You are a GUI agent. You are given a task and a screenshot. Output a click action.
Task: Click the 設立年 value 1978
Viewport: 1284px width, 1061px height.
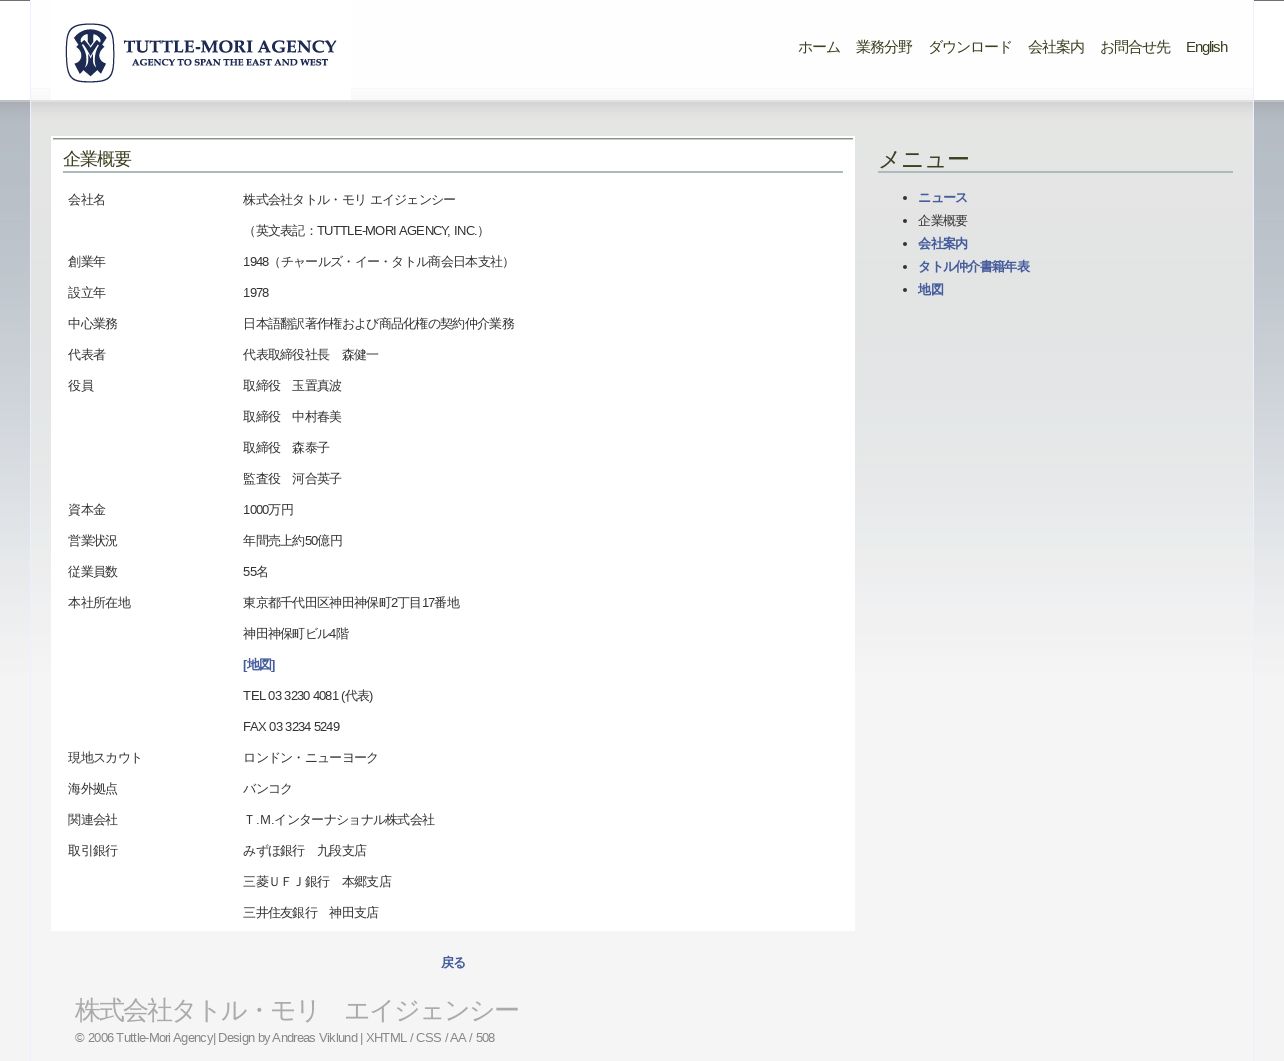[x=256, y=293]
